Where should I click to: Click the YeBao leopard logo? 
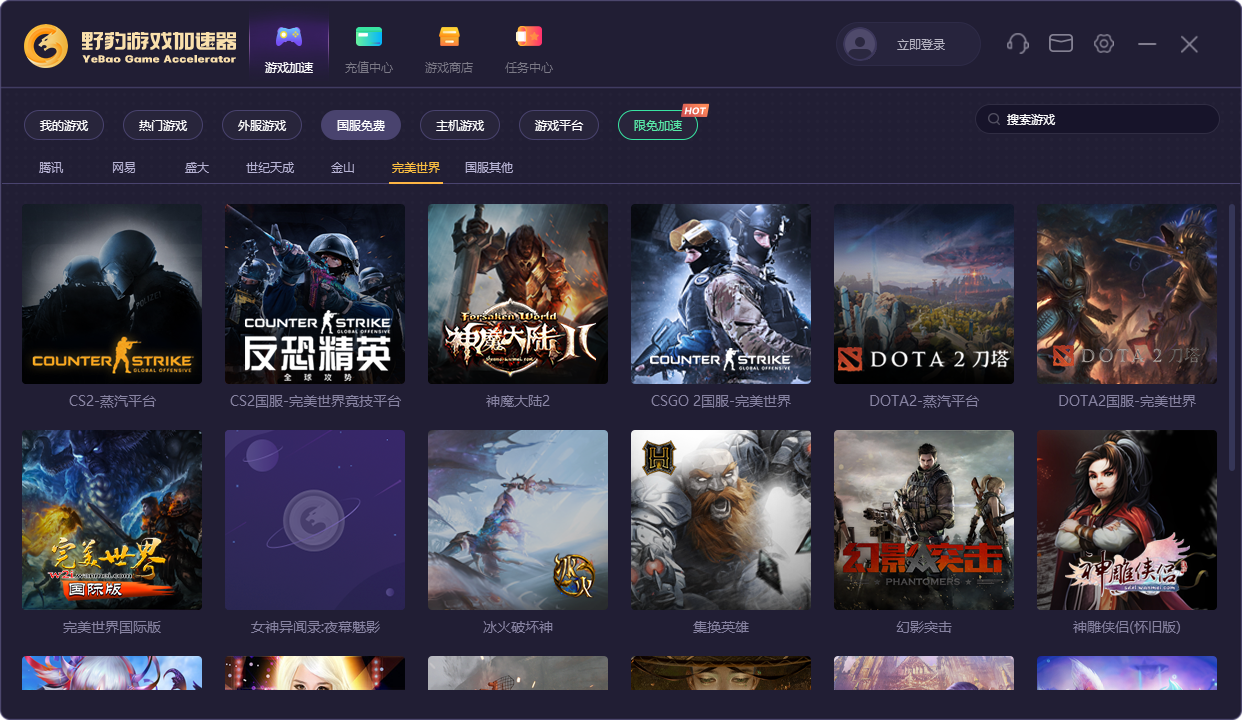pos(46,45)
